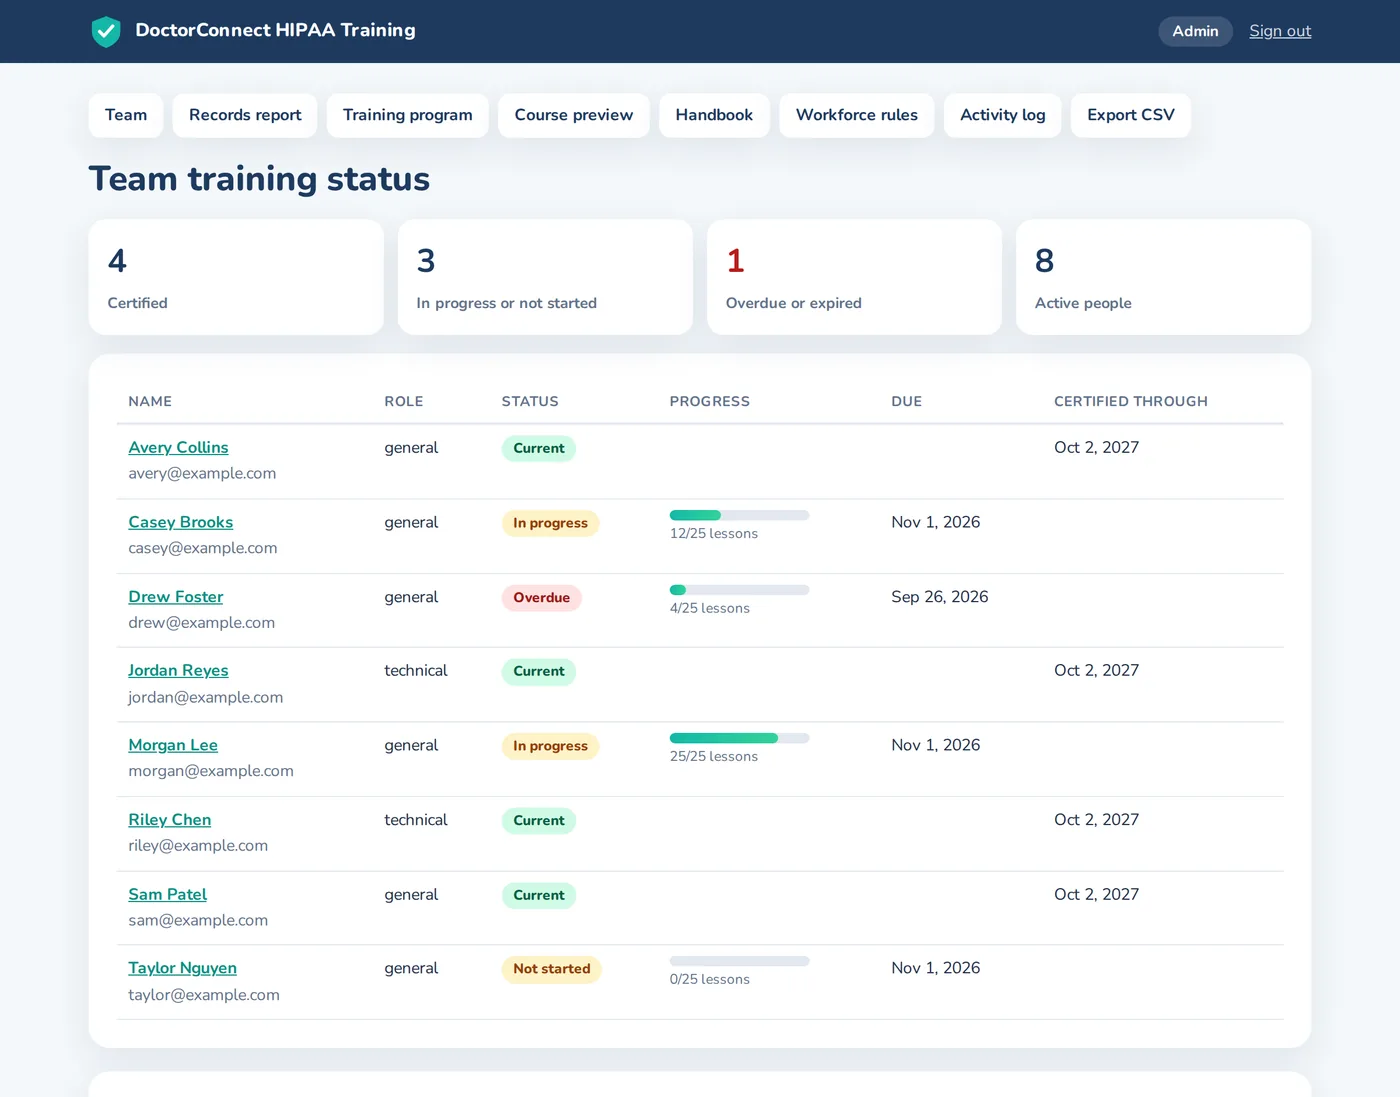
Task: Click avery@example.com email text
Action: pyautogui.click(x=202, y=474)
